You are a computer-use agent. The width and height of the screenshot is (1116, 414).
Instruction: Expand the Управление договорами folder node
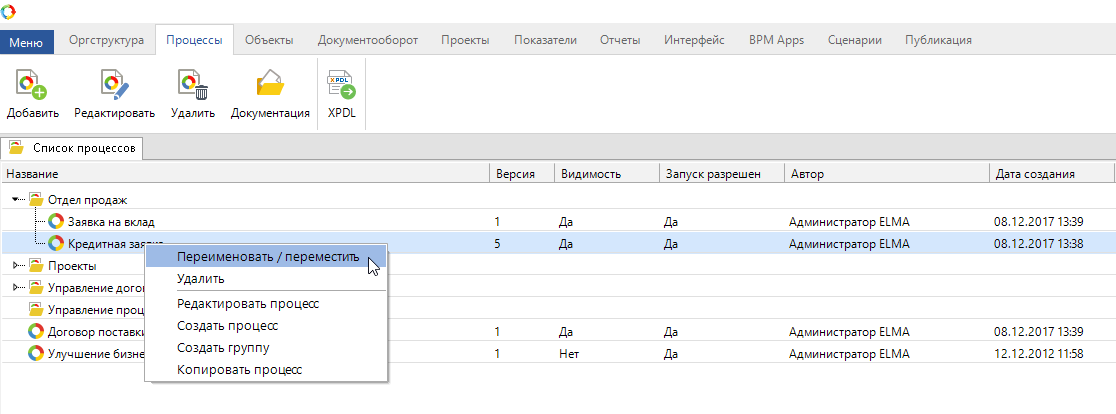(x=17, y=288)
